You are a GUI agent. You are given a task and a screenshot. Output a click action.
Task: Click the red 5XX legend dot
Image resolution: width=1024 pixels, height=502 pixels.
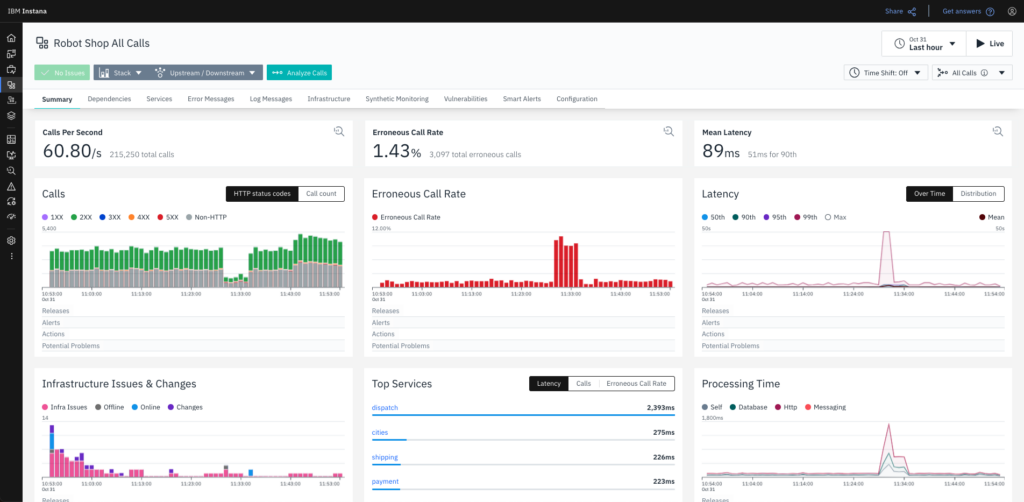(159, 217)
